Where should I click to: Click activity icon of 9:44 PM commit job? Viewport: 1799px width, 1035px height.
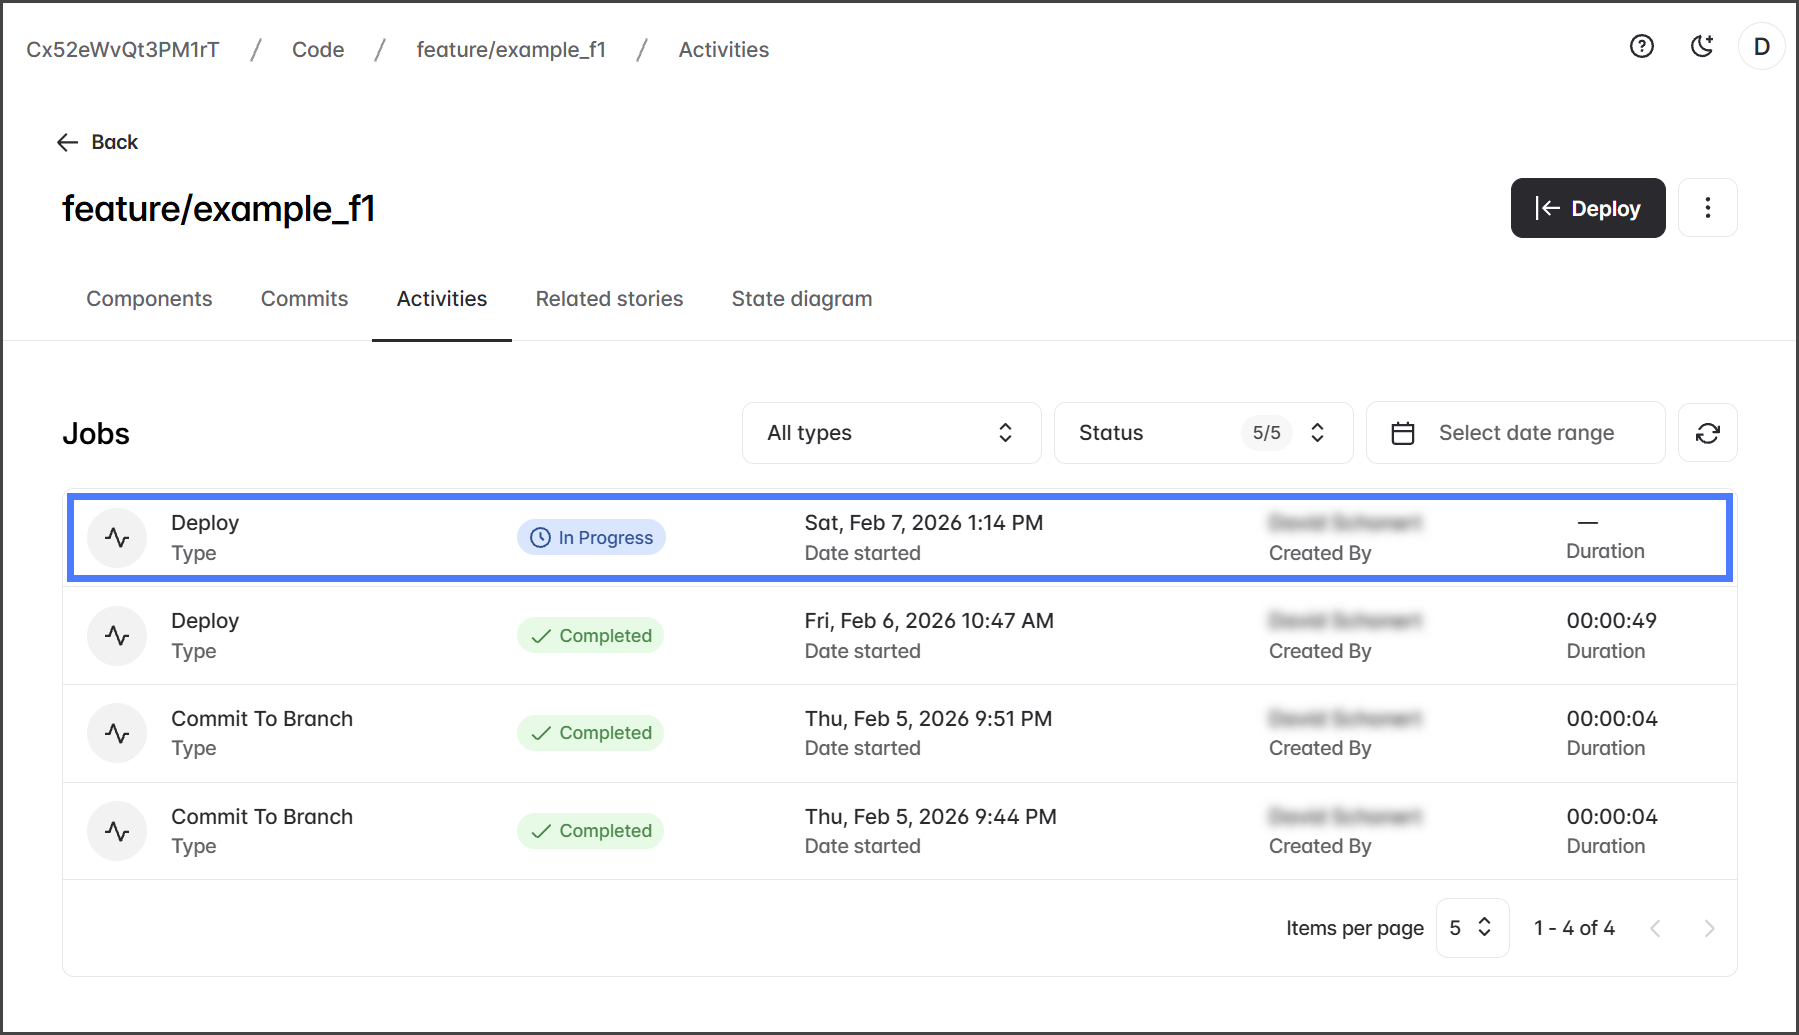pyautogui.click(x=117, y=831)
